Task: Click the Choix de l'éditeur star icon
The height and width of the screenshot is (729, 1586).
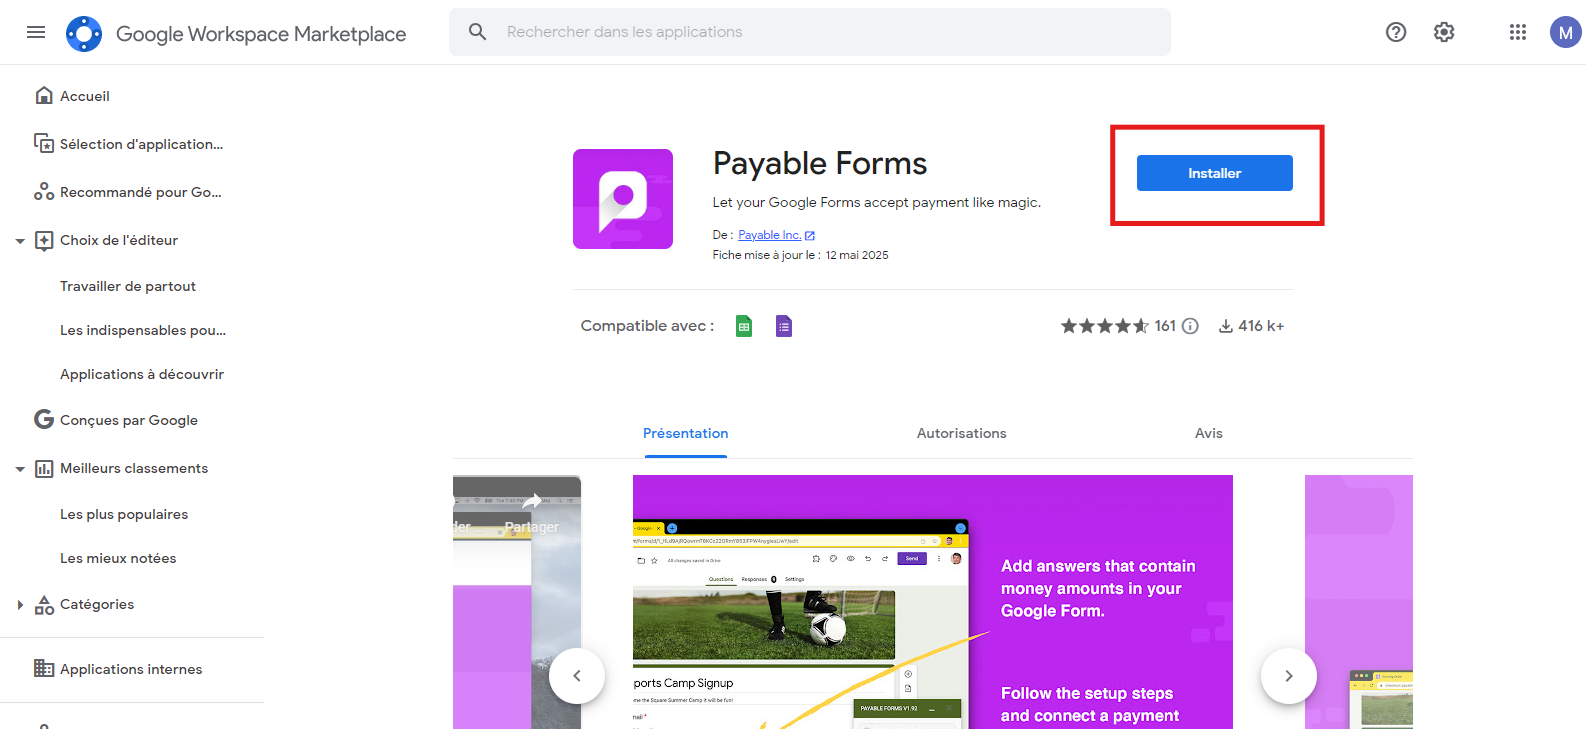Action: coord(44,240)
